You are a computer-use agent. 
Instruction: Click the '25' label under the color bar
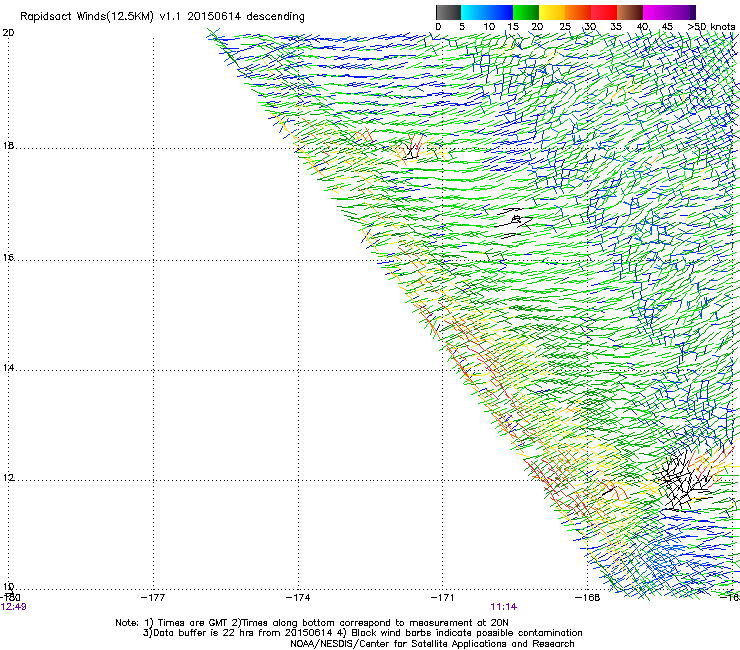coord(565,27)
